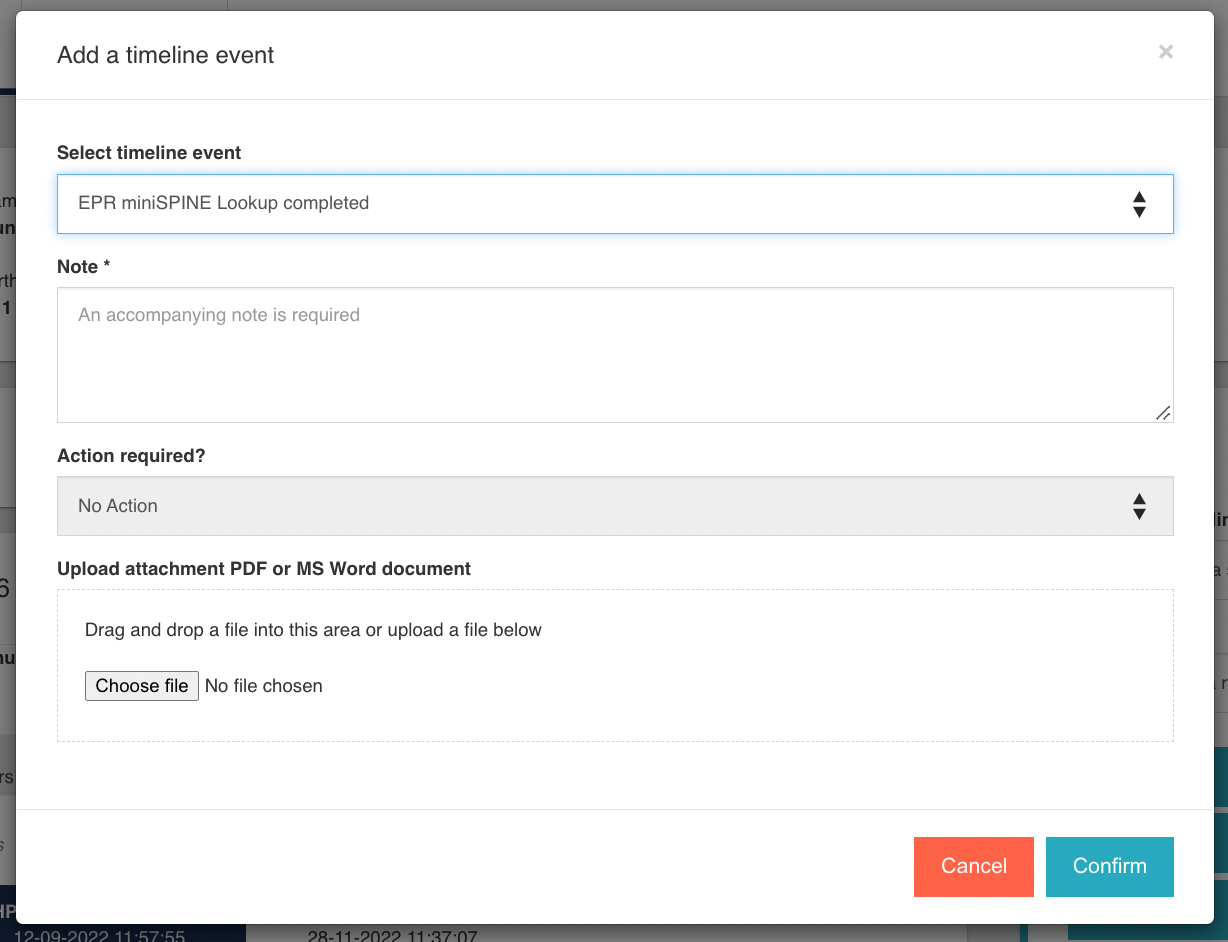This screenshot has height=942, width=1228.
Task: Click the Select timeline event label
Action: point(149,153)
